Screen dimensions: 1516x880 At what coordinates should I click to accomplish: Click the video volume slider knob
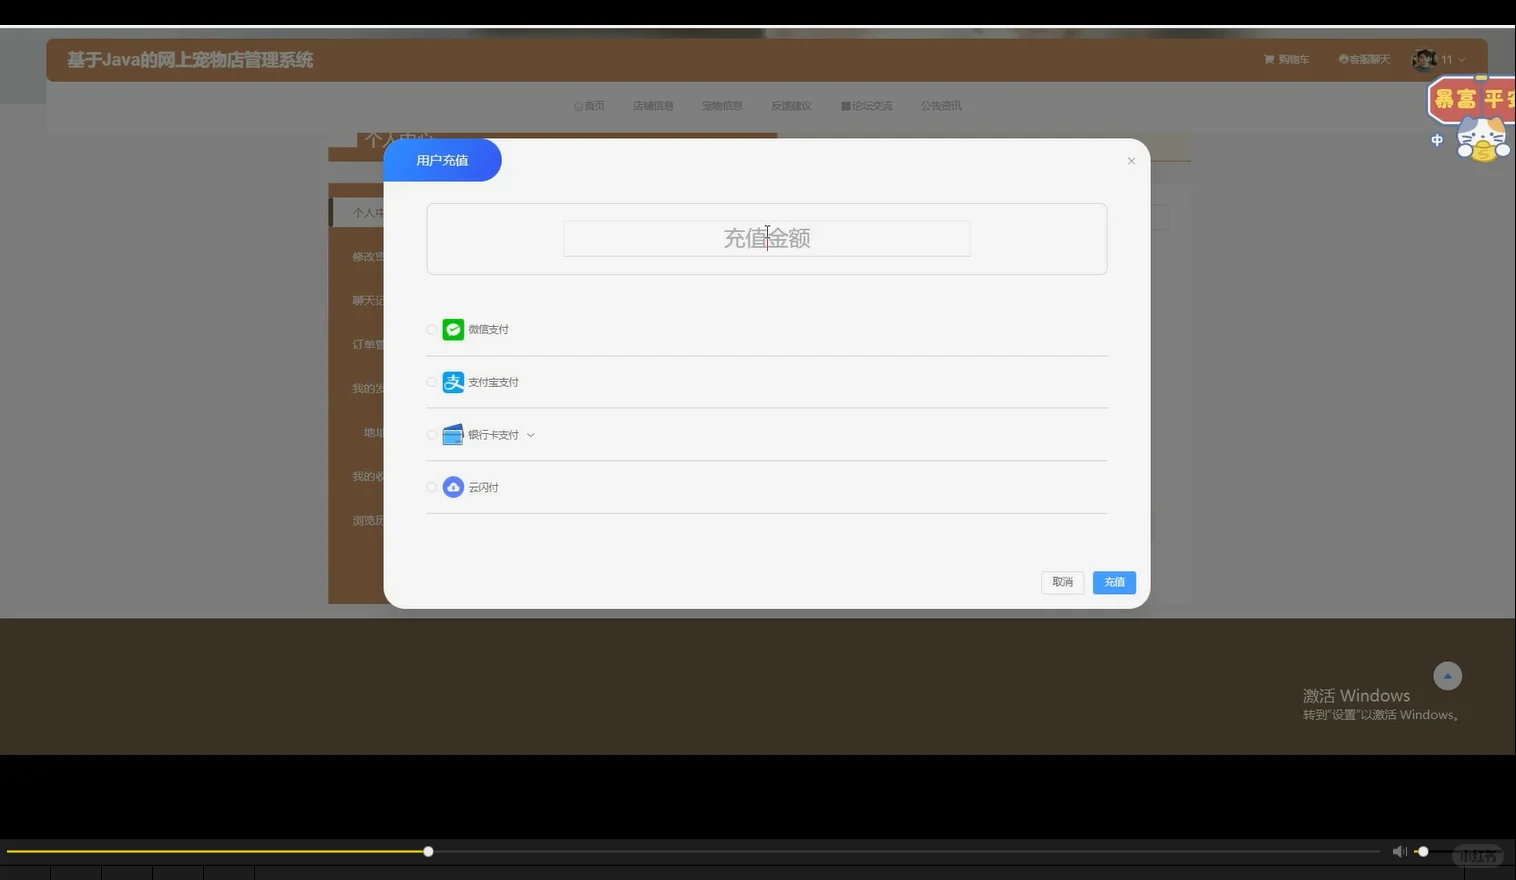1422,852
